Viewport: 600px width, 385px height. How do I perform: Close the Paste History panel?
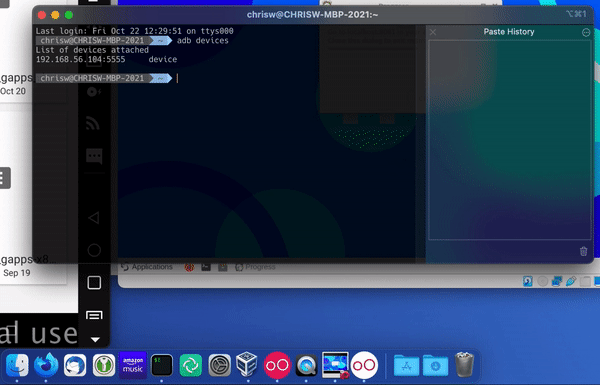coord(433,32)
